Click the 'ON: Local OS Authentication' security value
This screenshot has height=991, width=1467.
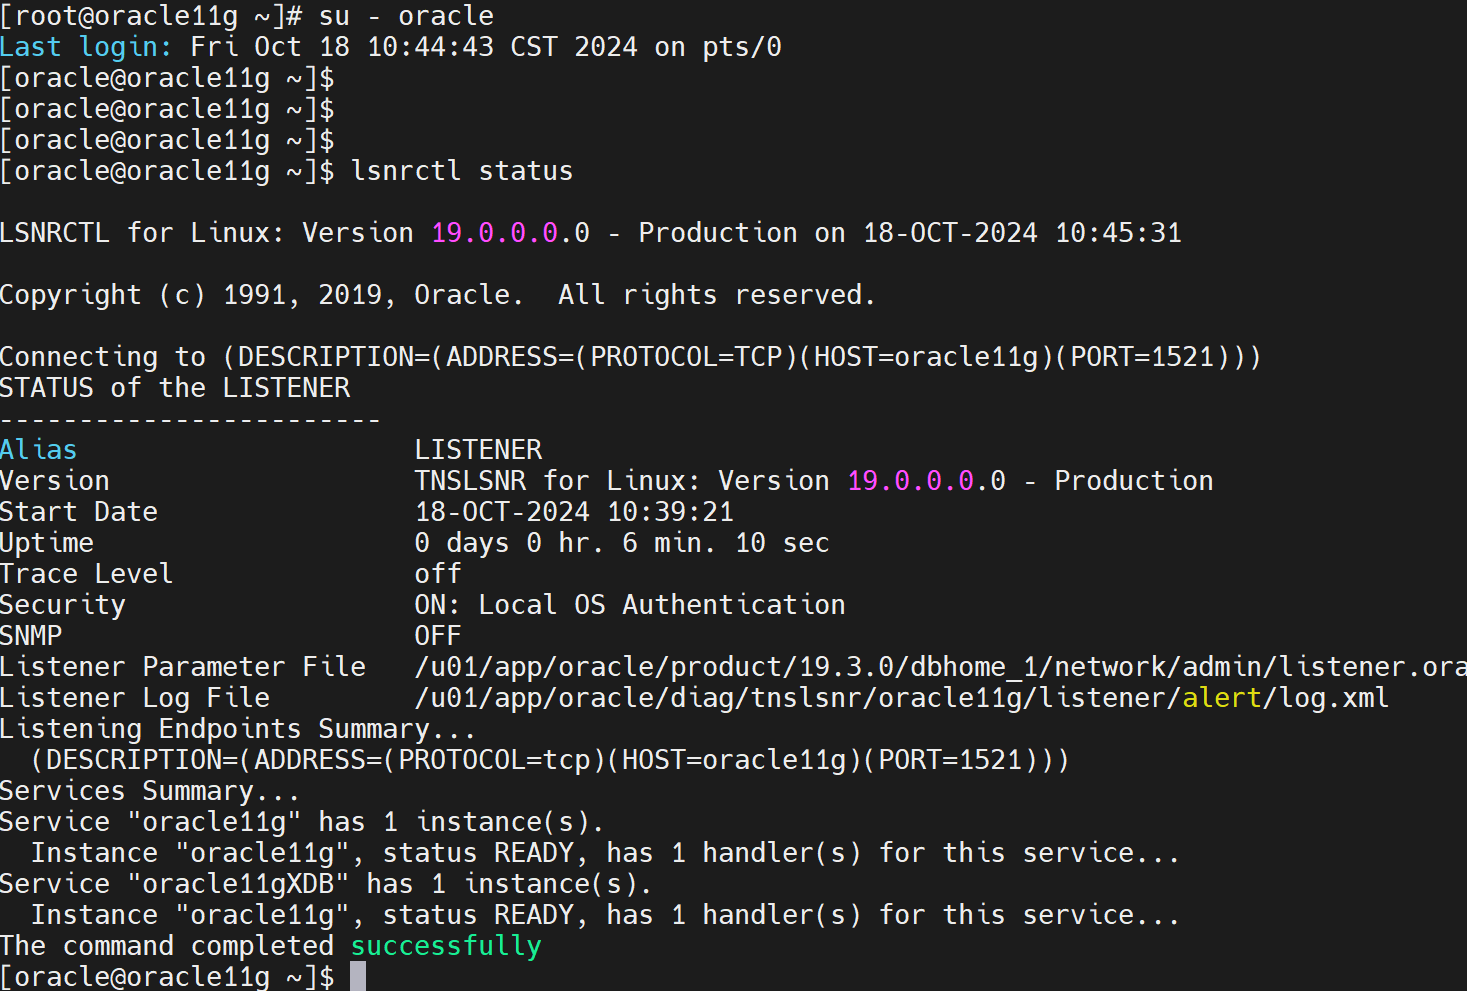[630, 605]
